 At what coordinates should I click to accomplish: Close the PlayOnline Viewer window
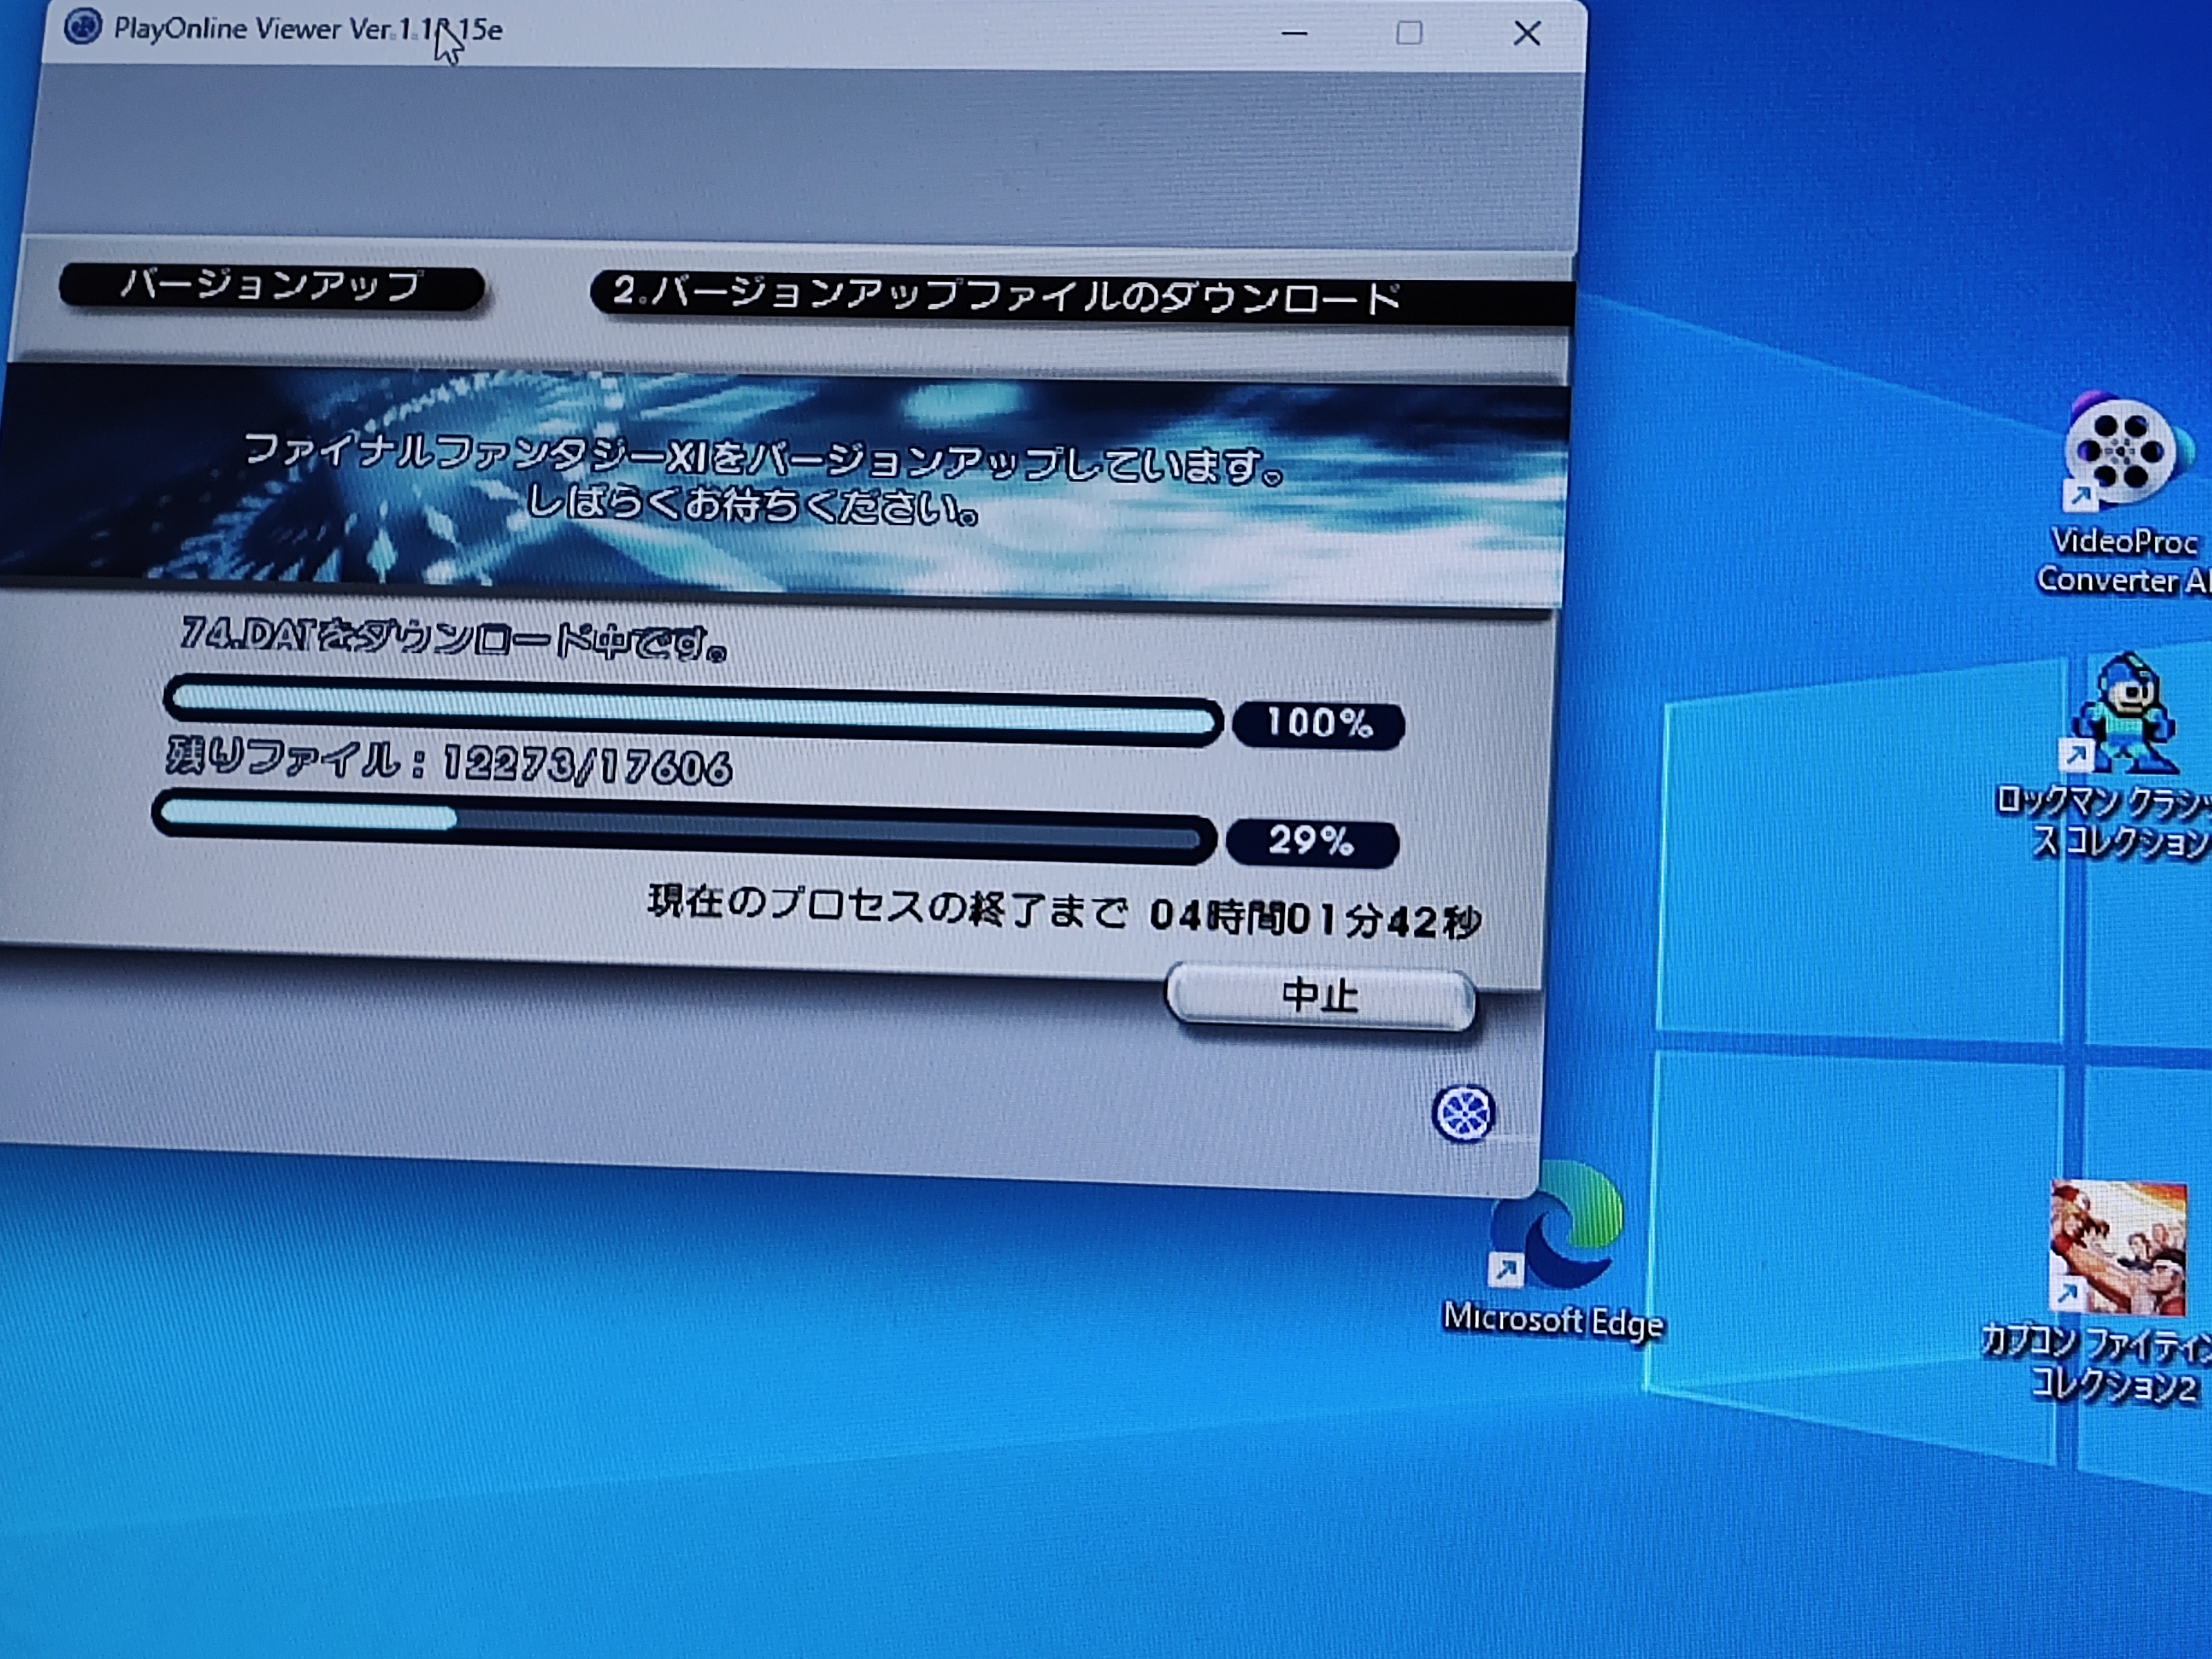click(x=1526, y=34)
